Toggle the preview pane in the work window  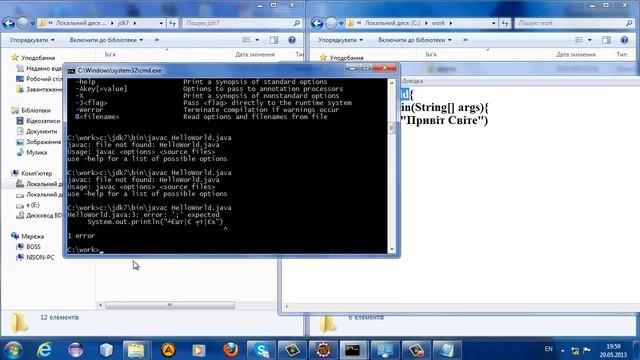click(x=606, y=40)
